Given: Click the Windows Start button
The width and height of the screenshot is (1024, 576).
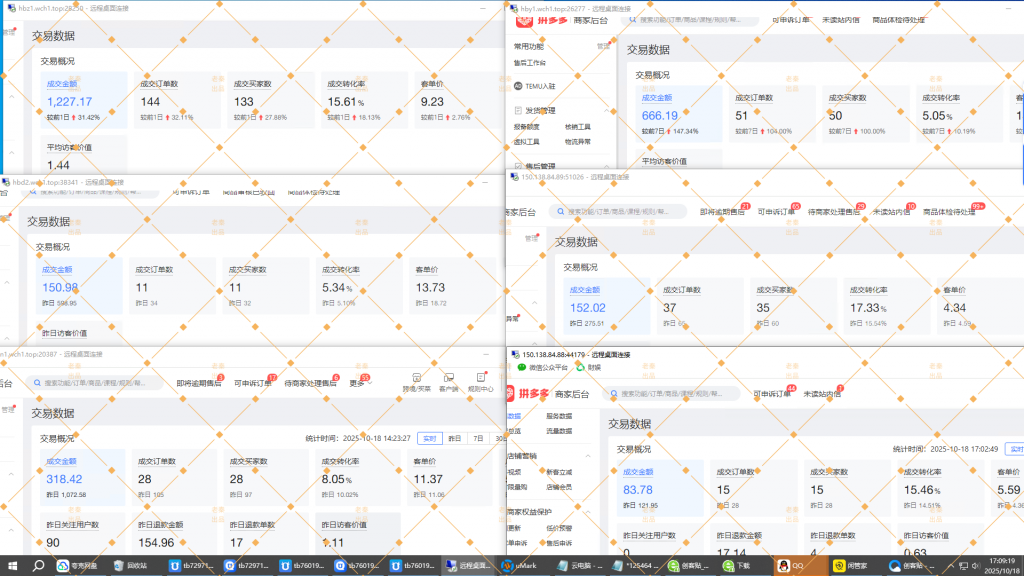Looking at the screenshot, I should [11, 565].
